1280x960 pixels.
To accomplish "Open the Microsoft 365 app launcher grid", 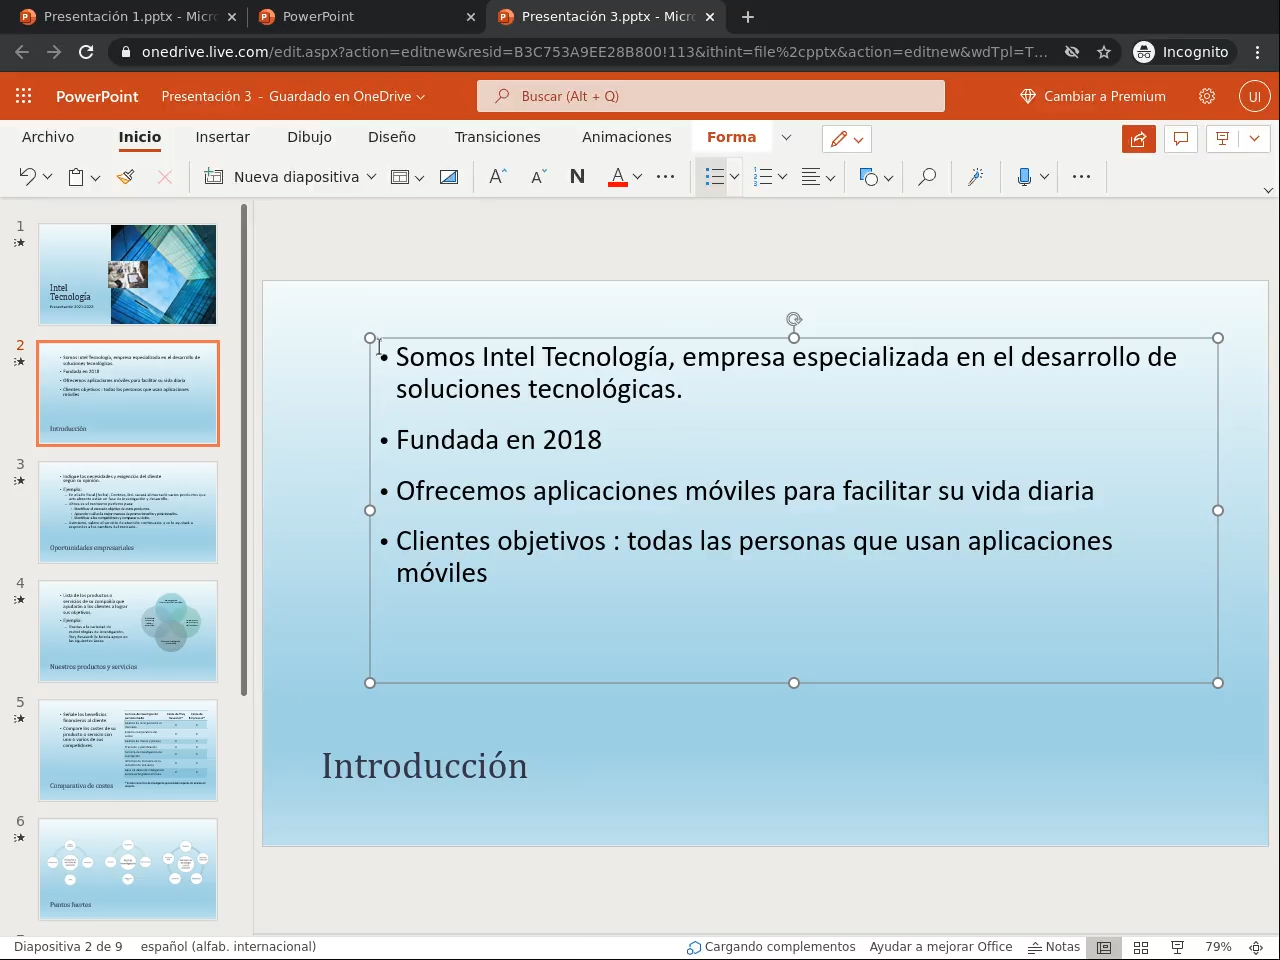I will coord(24,96).
